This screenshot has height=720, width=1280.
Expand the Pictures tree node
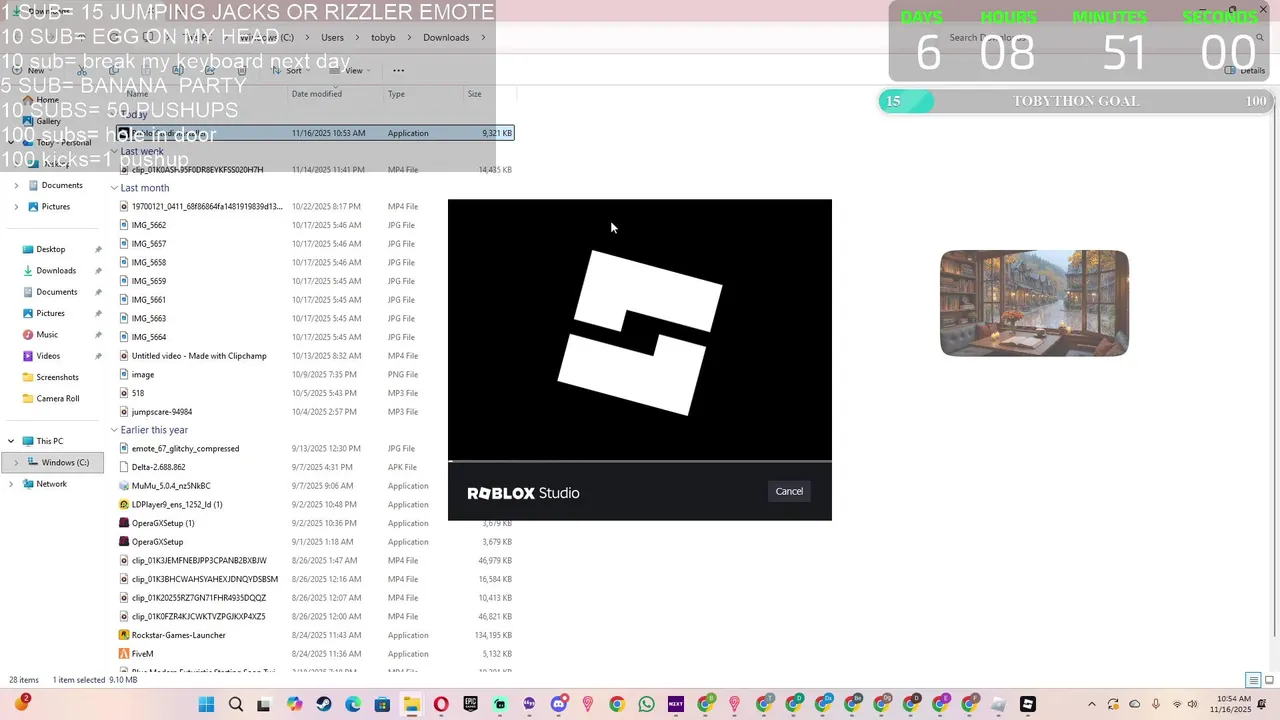(16, 206)
